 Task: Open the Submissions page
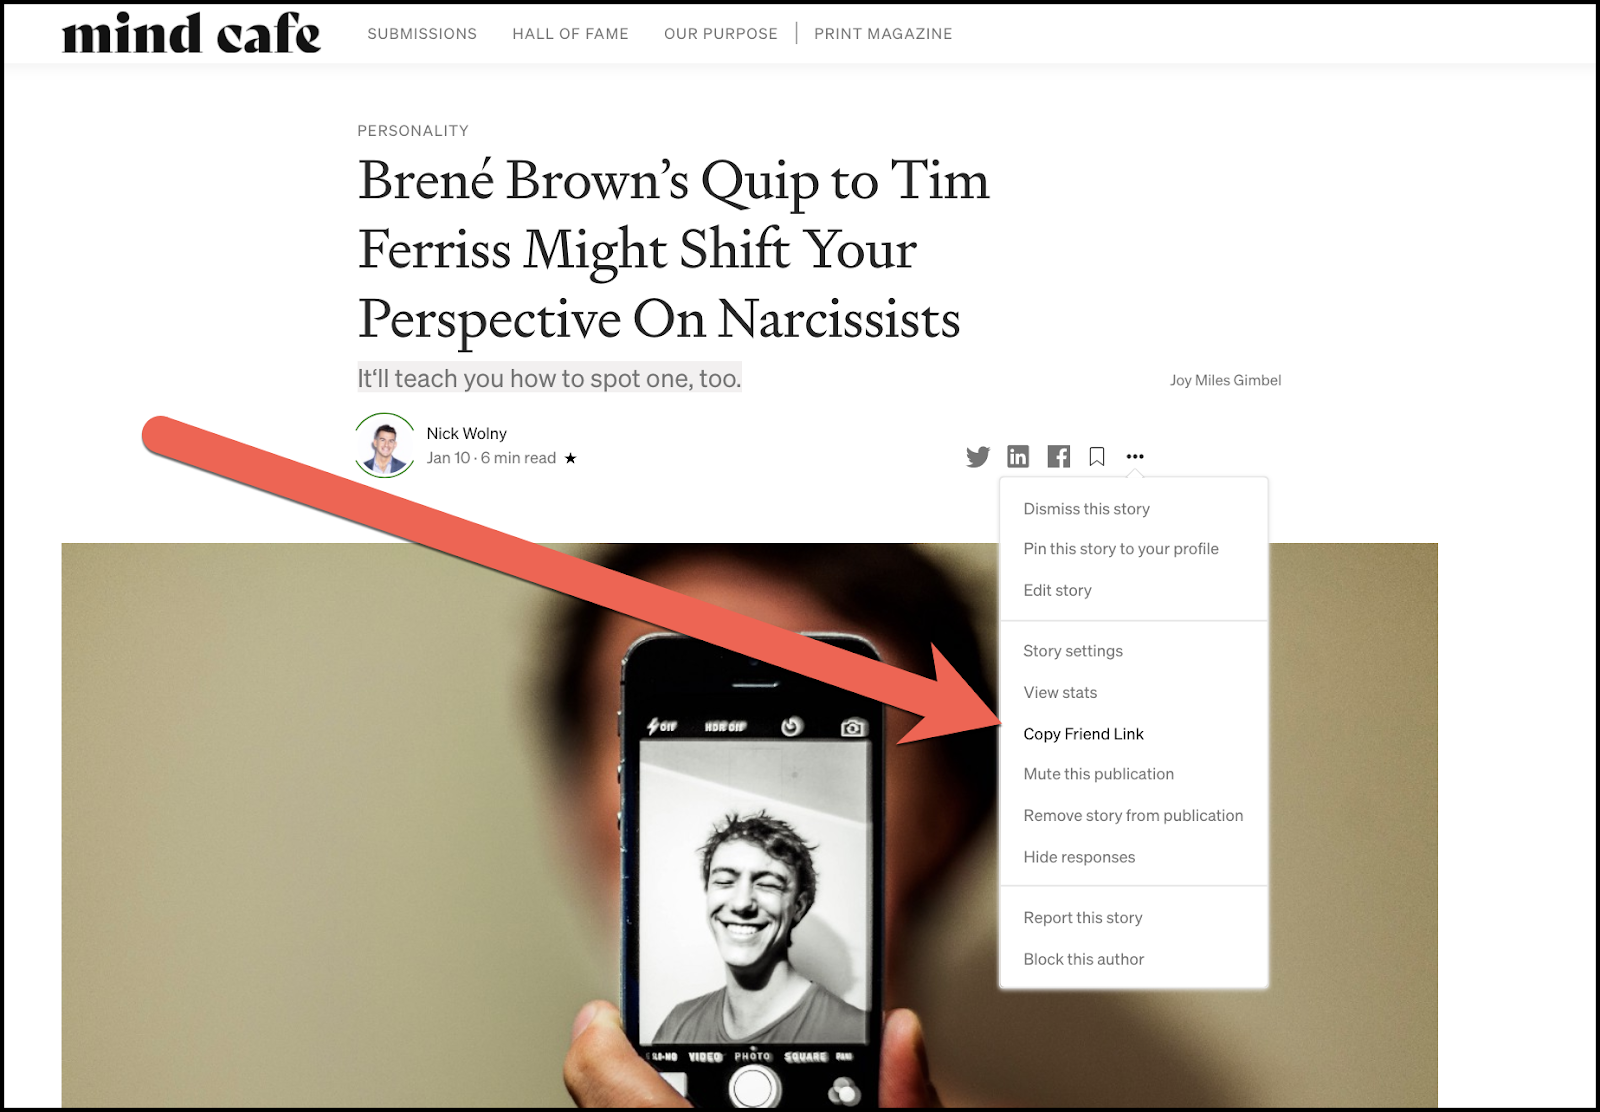[x=422, y=34]
